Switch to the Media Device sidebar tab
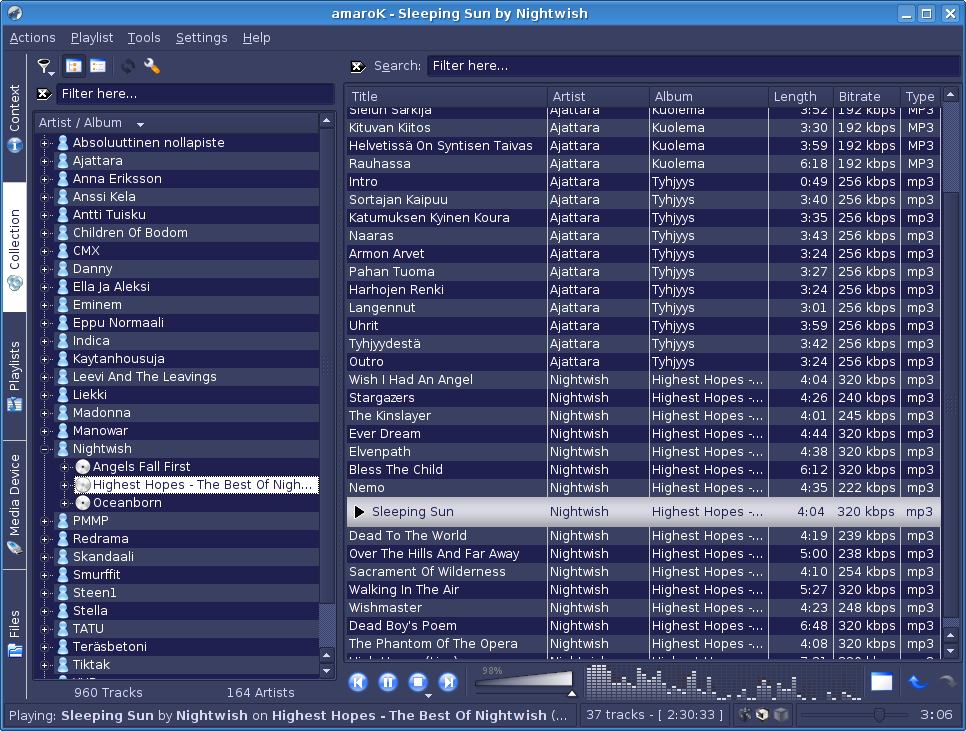The image size is (966, 731). tap(15, 505)
